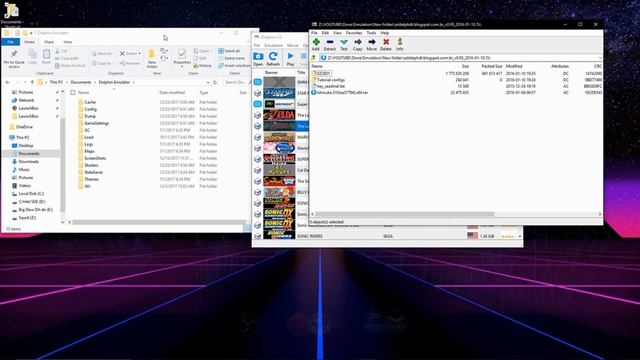Click Documents in the Explorer breadcrumb
Screen dimensions: 640x360
tap(81, 82)
